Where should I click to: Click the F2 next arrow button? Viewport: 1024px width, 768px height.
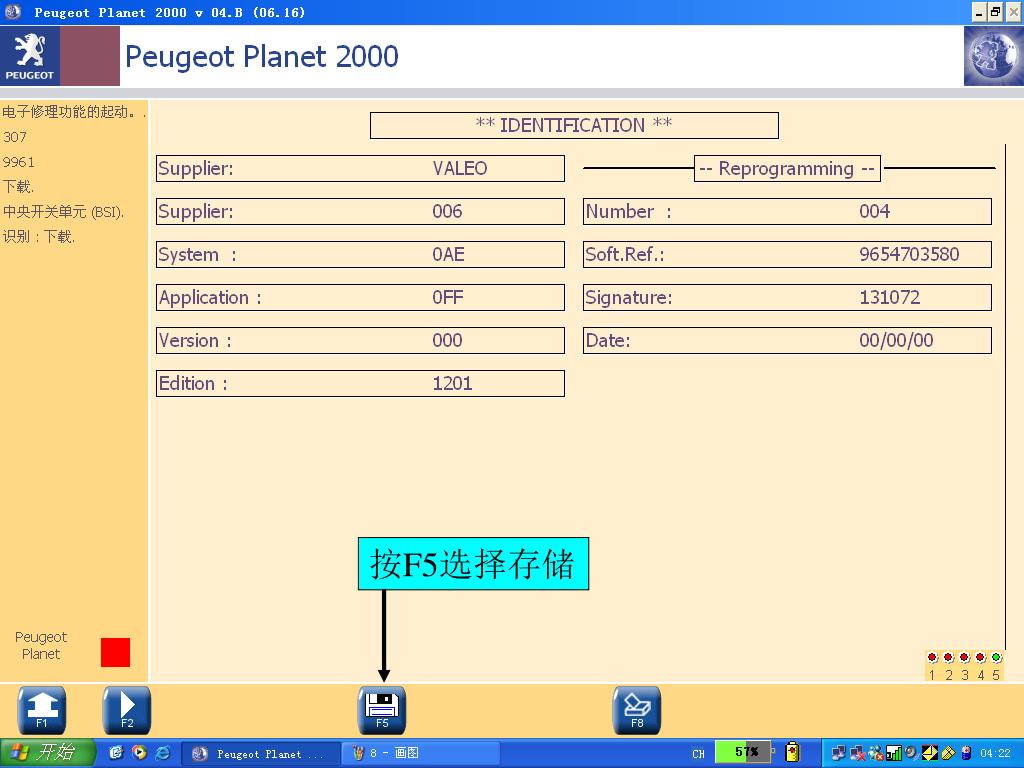[127, 711]
